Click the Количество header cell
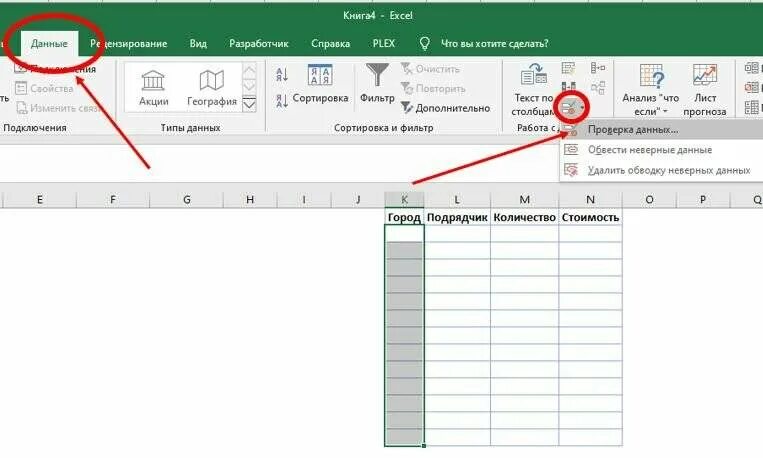 click(525, 217)
